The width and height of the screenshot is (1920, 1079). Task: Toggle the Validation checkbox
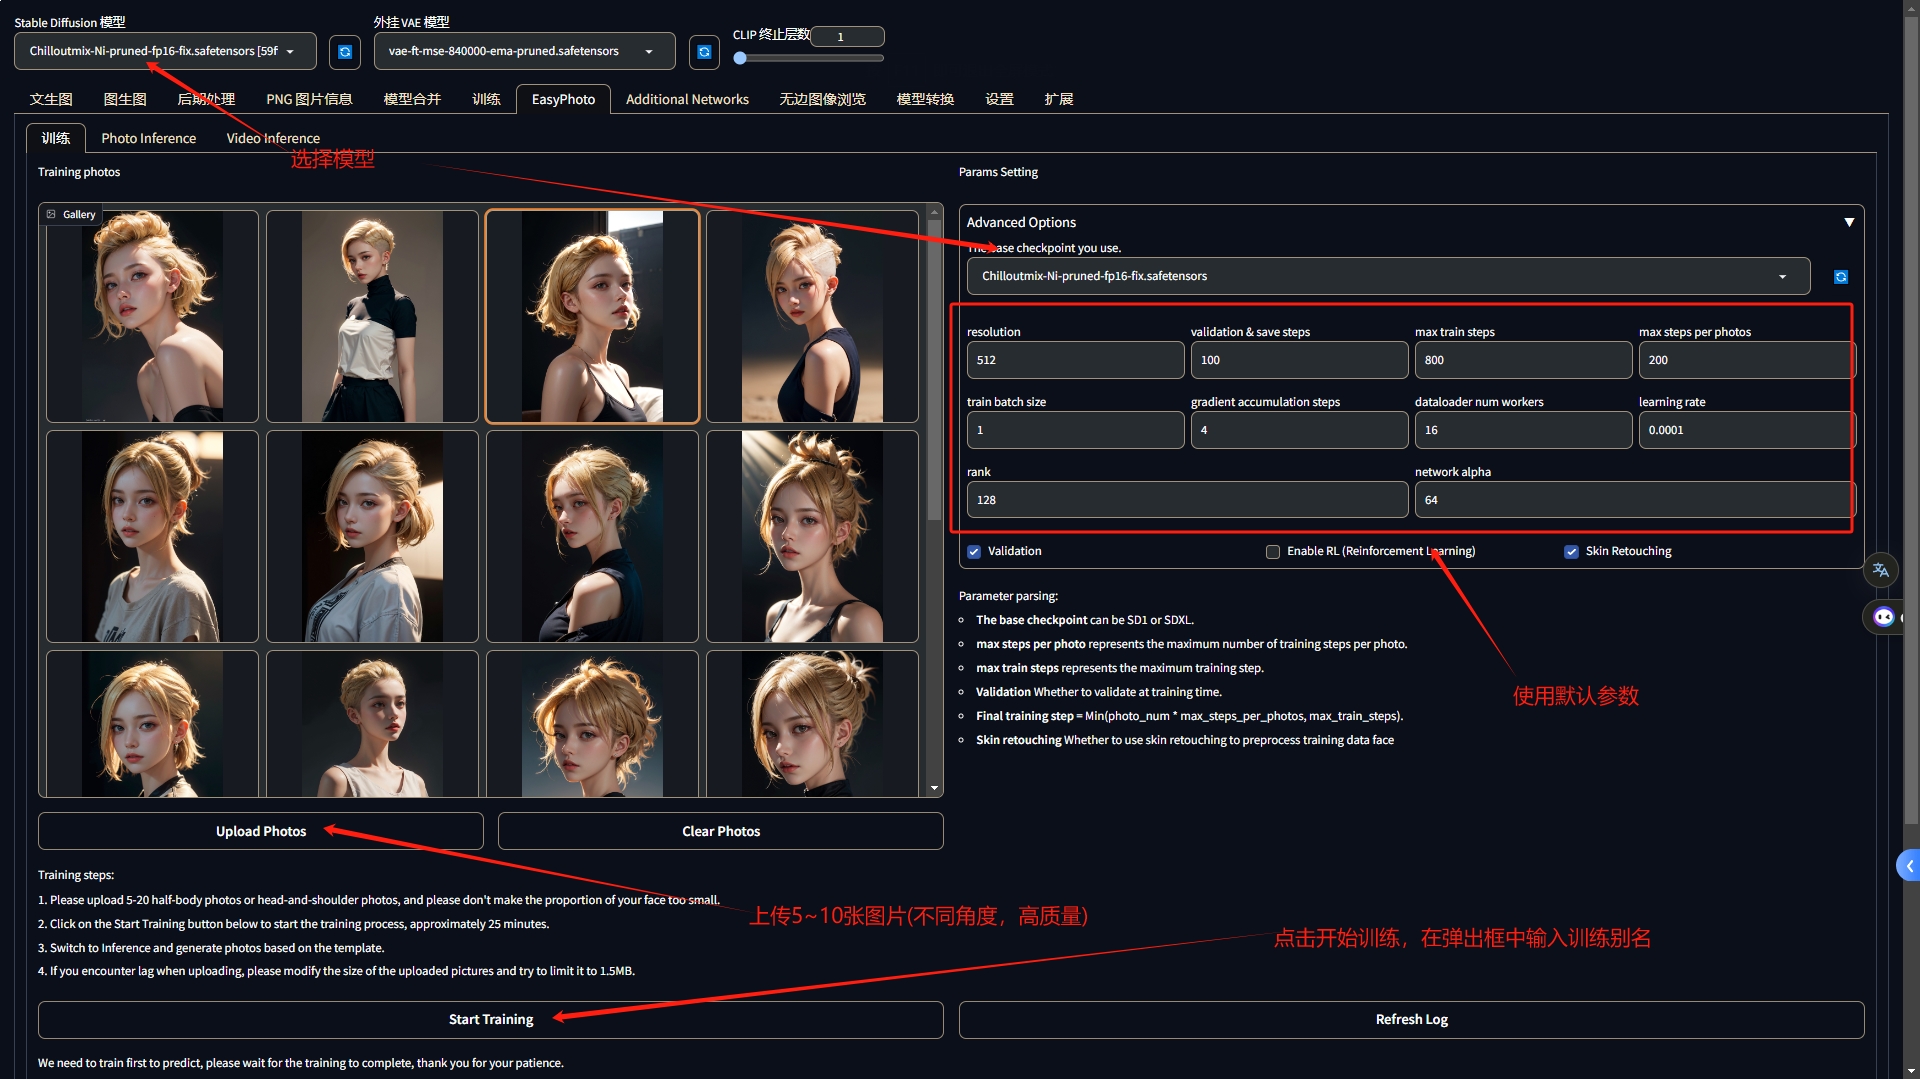click(974, 552)
